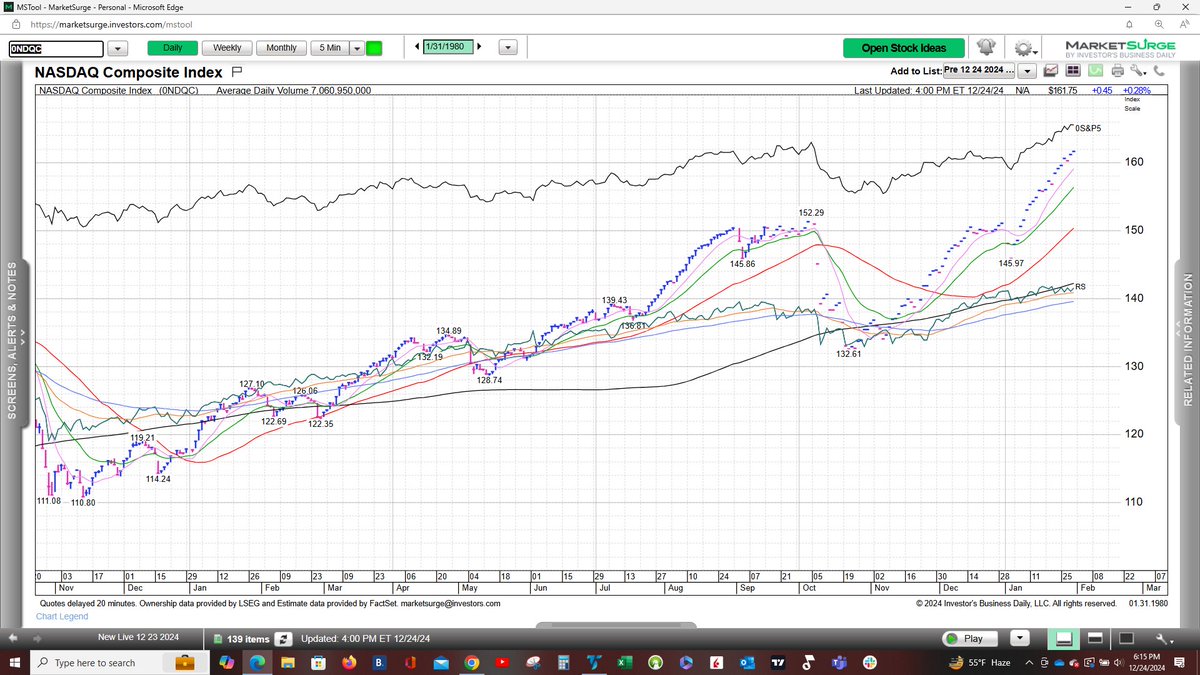Select the full chart layout toggle
Screen dimensions: 1200x675
pyautogui.click(x=1124, y=638)
